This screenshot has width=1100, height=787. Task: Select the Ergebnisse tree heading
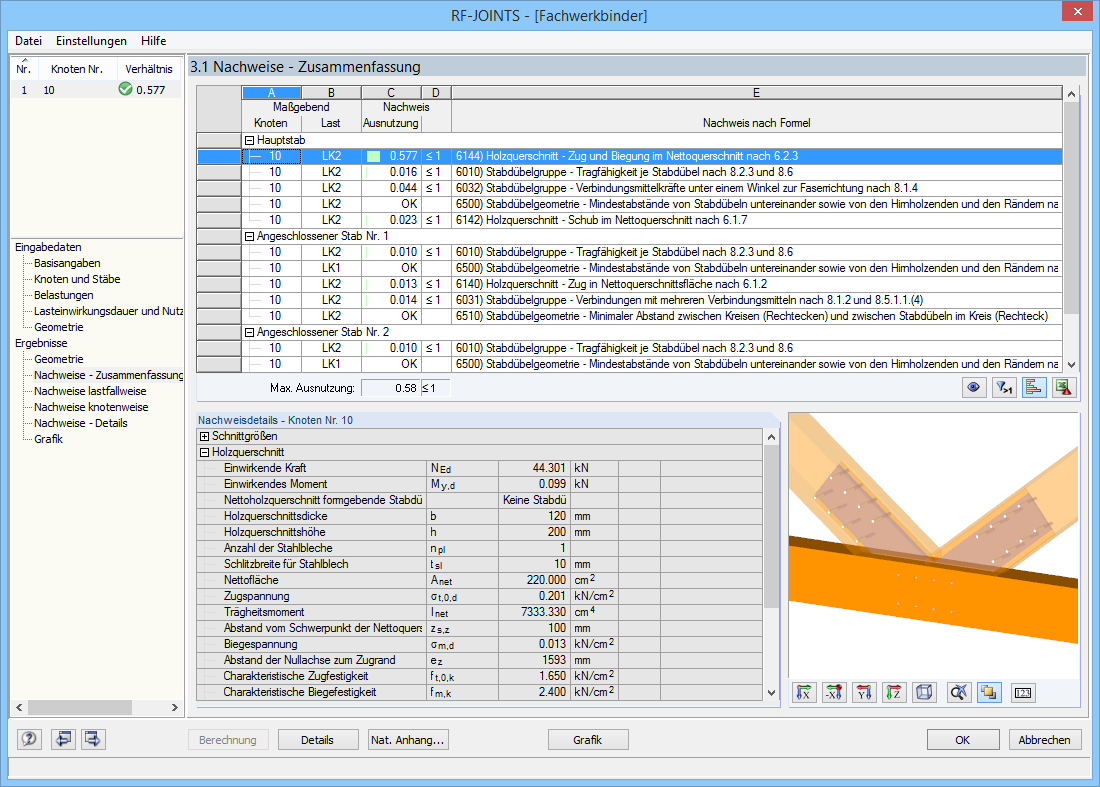pos(41,343)
